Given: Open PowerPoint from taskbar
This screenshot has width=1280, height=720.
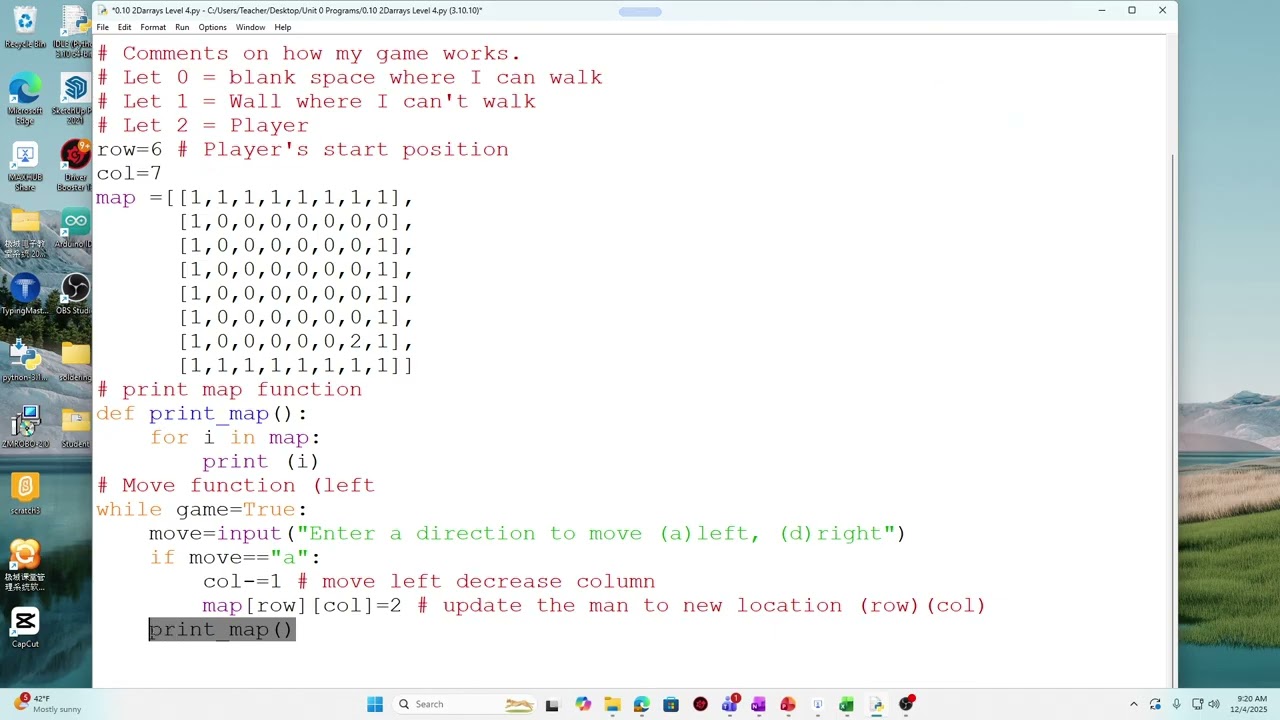Looking at the screenshot, I should pyautogui.click(x=788, y=704).
